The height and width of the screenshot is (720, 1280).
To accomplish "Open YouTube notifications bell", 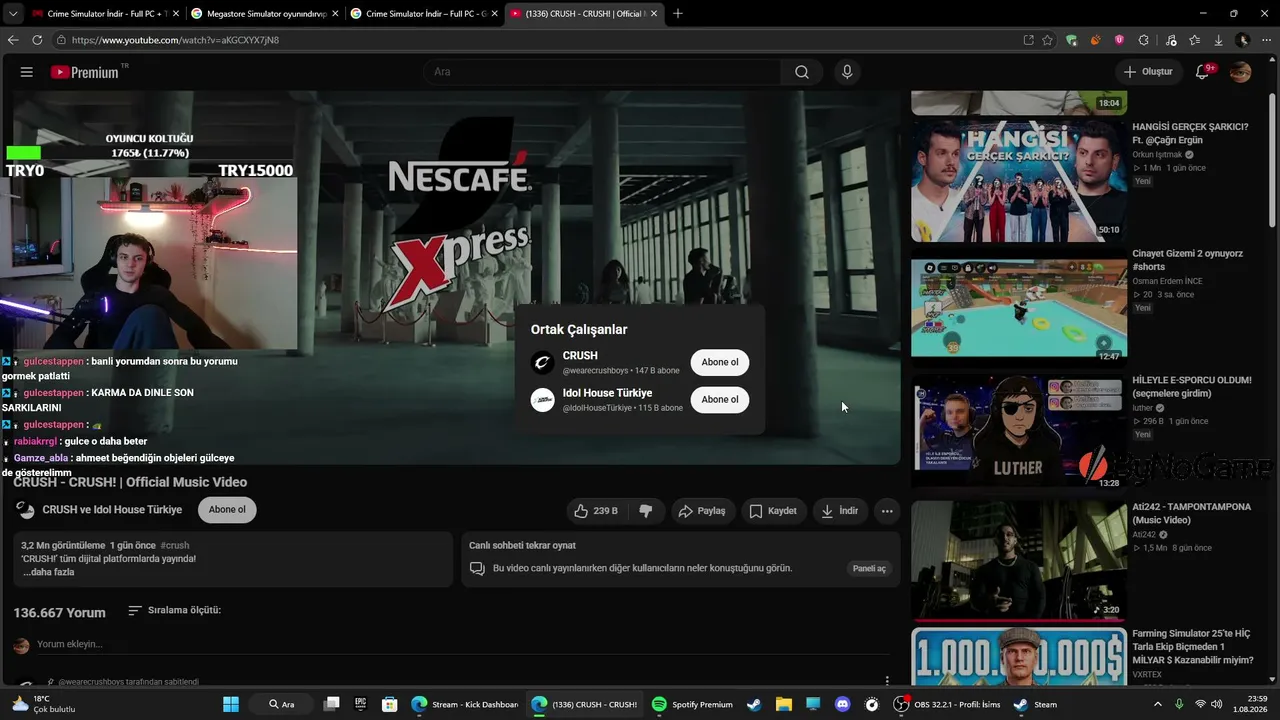I will coord(1203,72).
